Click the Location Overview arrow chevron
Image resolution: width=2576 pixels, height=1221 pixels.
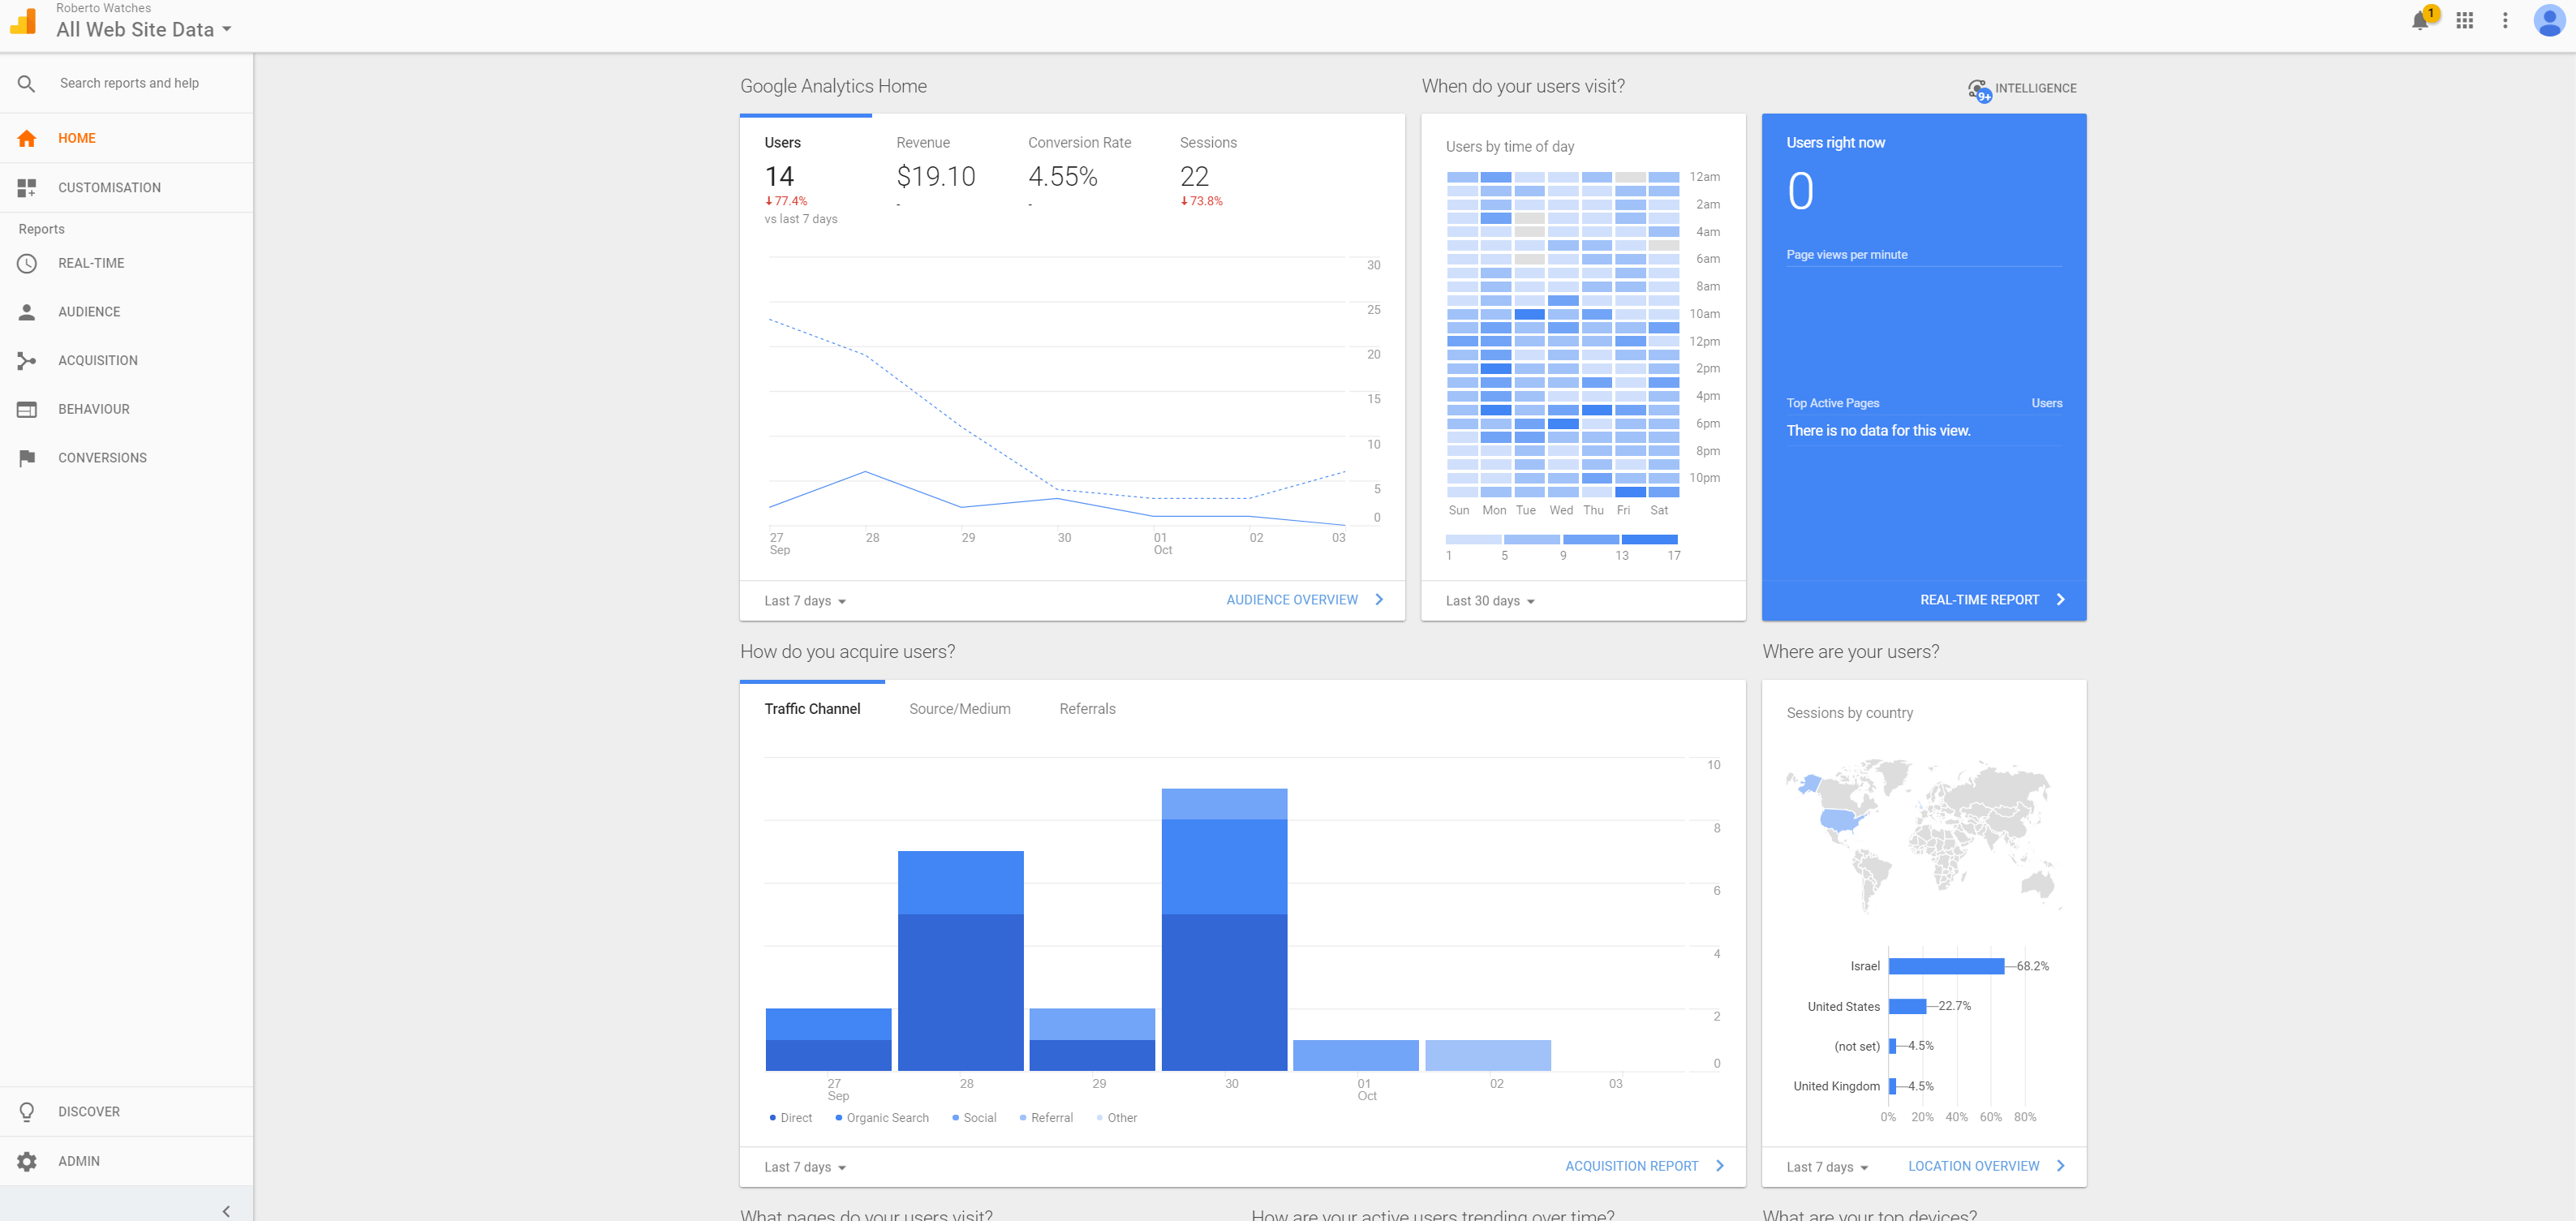point(2061,1166)
